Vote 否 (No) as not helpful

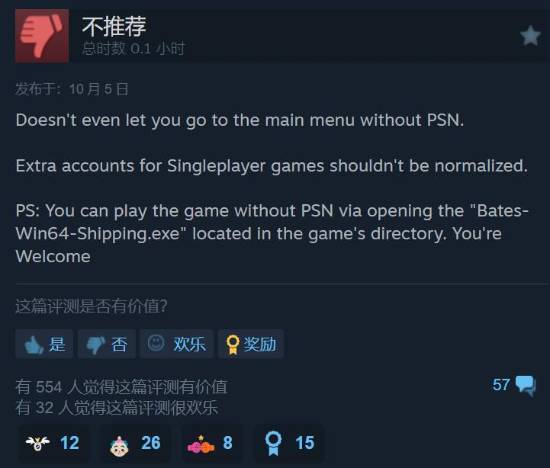tap(107, 344)
